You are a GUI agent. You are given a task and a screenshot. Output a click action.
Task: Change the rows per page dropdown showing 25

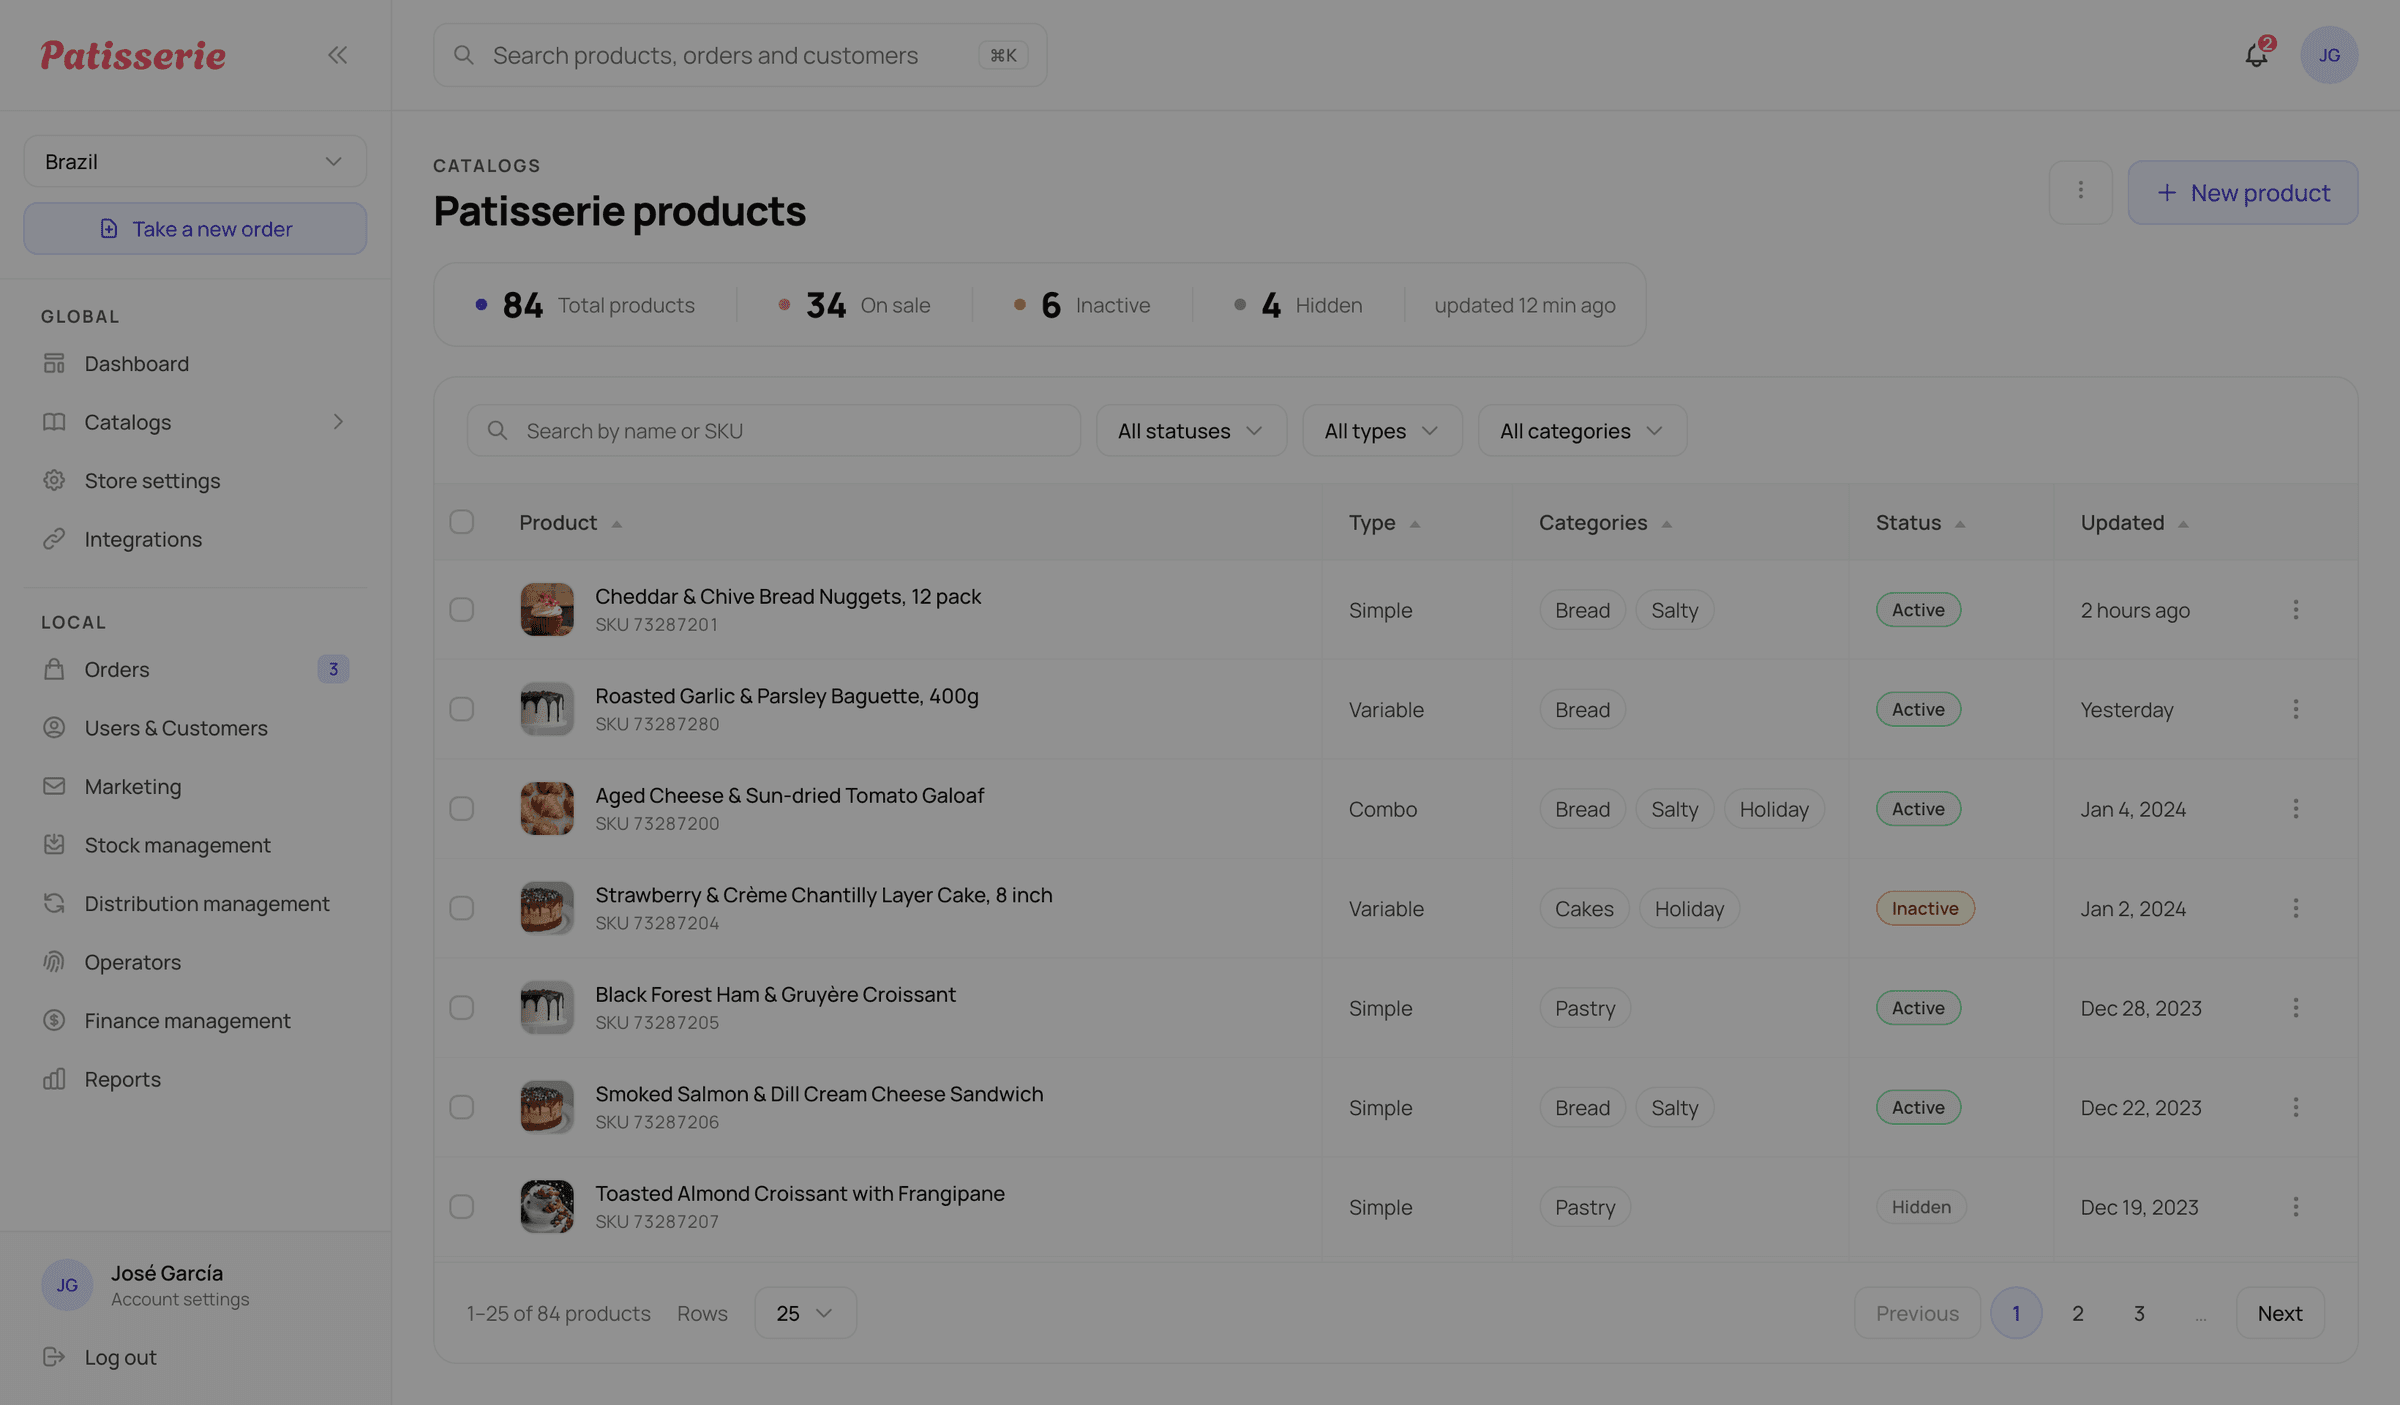805,1313
